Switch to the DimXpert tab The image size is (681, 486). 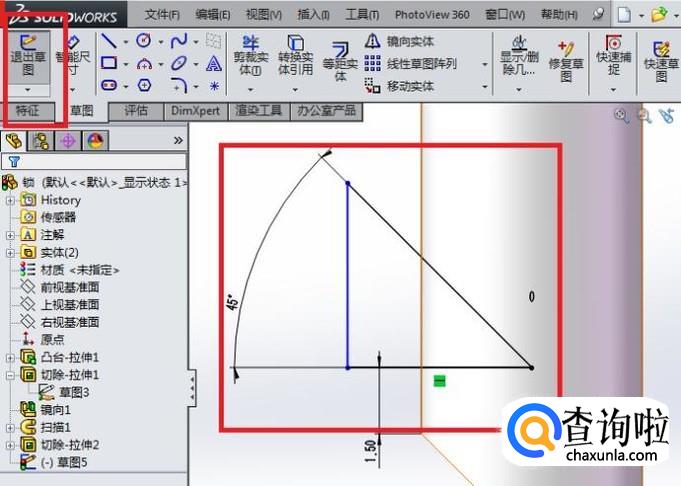pyautogui.click(x=195, y=111)
